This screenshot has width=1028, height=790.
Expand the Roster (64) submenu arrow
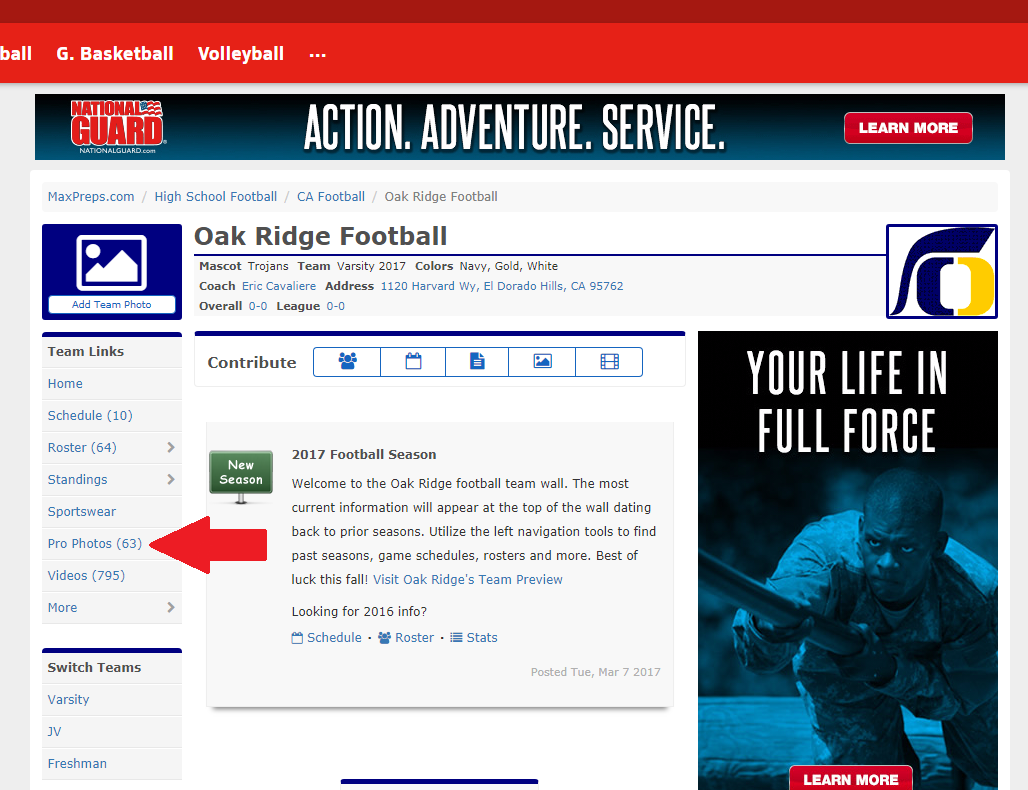click(171, 448)
